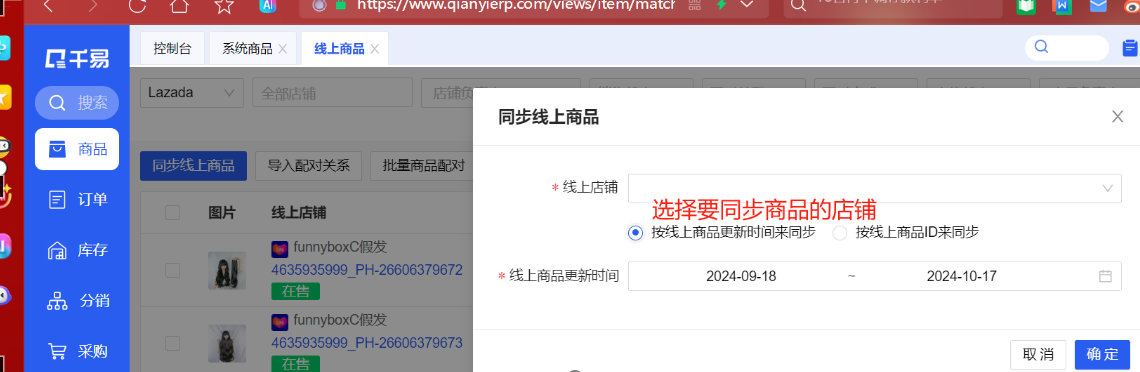The image size is (1140, 372).
Task: Open the 采购 purchasing menu in sidebar
Action: tap(77, 352)
